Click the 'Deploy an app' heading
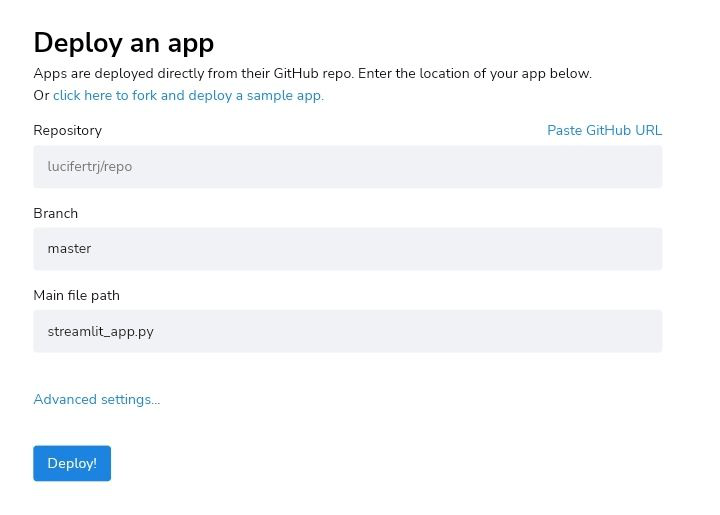Screen dimensions: 720x515 tap(124, 43)
